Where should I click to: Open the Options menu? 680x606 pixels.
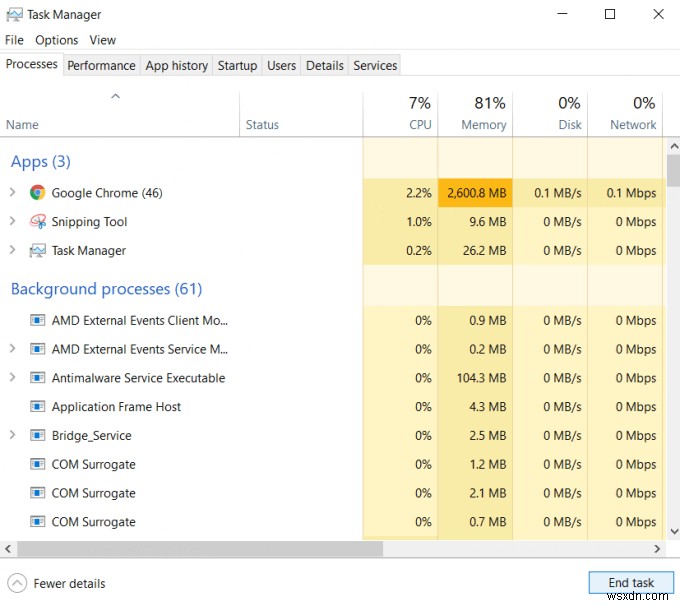click(x=57, y=40)
